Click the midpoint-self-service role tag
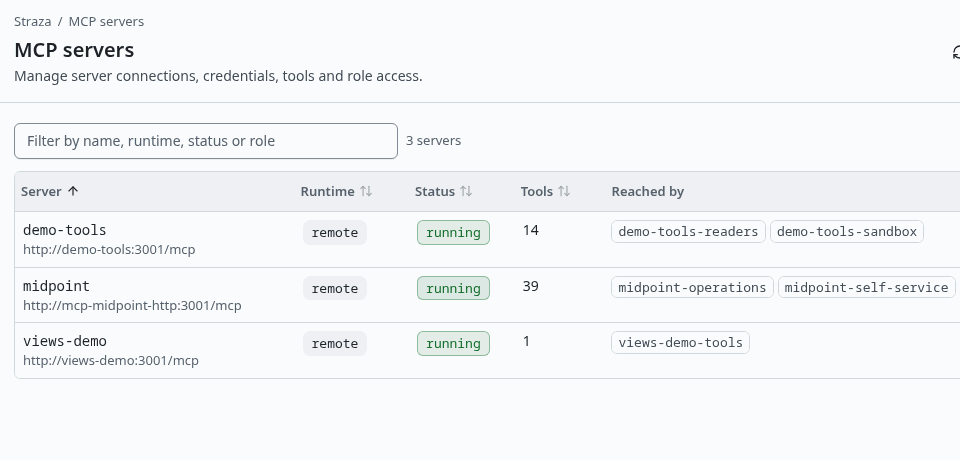Viewport: 960px width, 460px height. 866,287
